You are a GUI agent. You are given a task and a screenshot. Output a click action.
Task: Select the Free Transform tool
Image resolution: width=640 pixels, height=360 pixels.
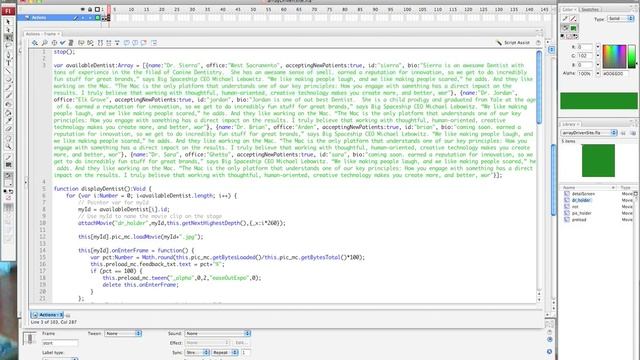[8, 38]
